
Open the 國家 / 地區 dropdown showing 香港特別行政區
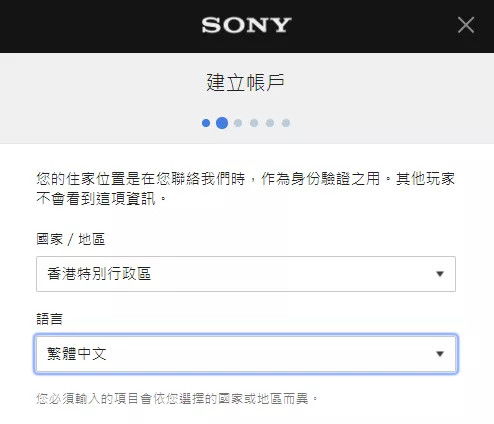tap(246, 274)
